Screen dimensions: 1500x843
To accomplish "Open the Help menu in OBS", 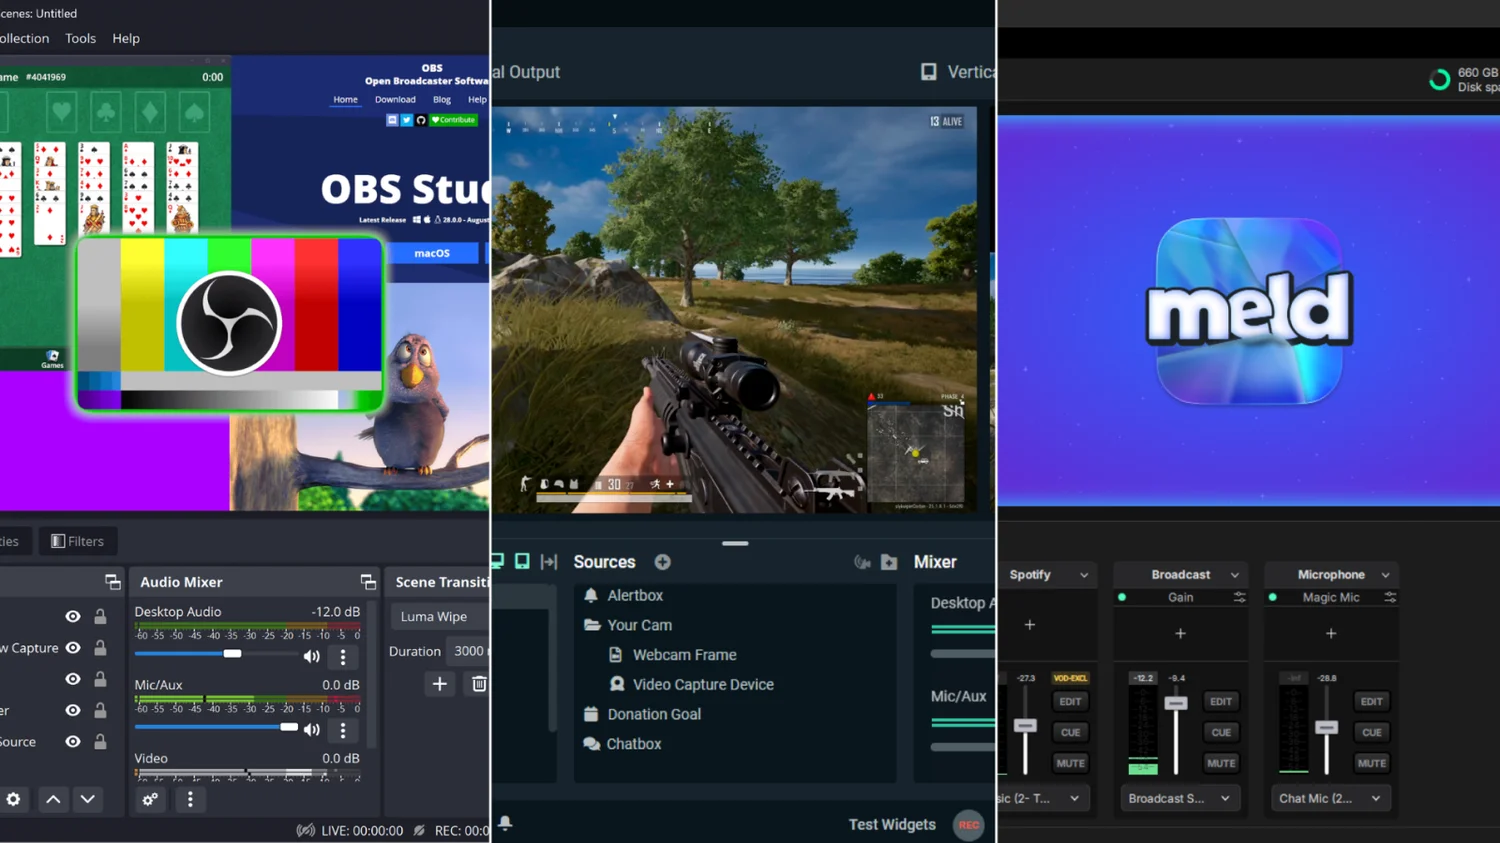I will (126, 38).
